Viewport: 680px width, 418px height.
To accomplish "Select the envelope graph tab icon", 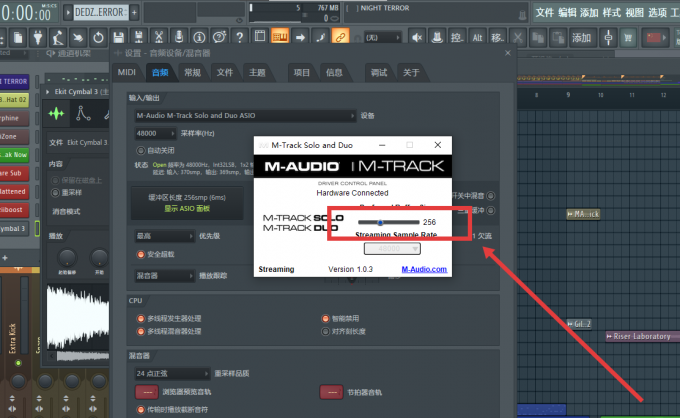I will (83, 114).
